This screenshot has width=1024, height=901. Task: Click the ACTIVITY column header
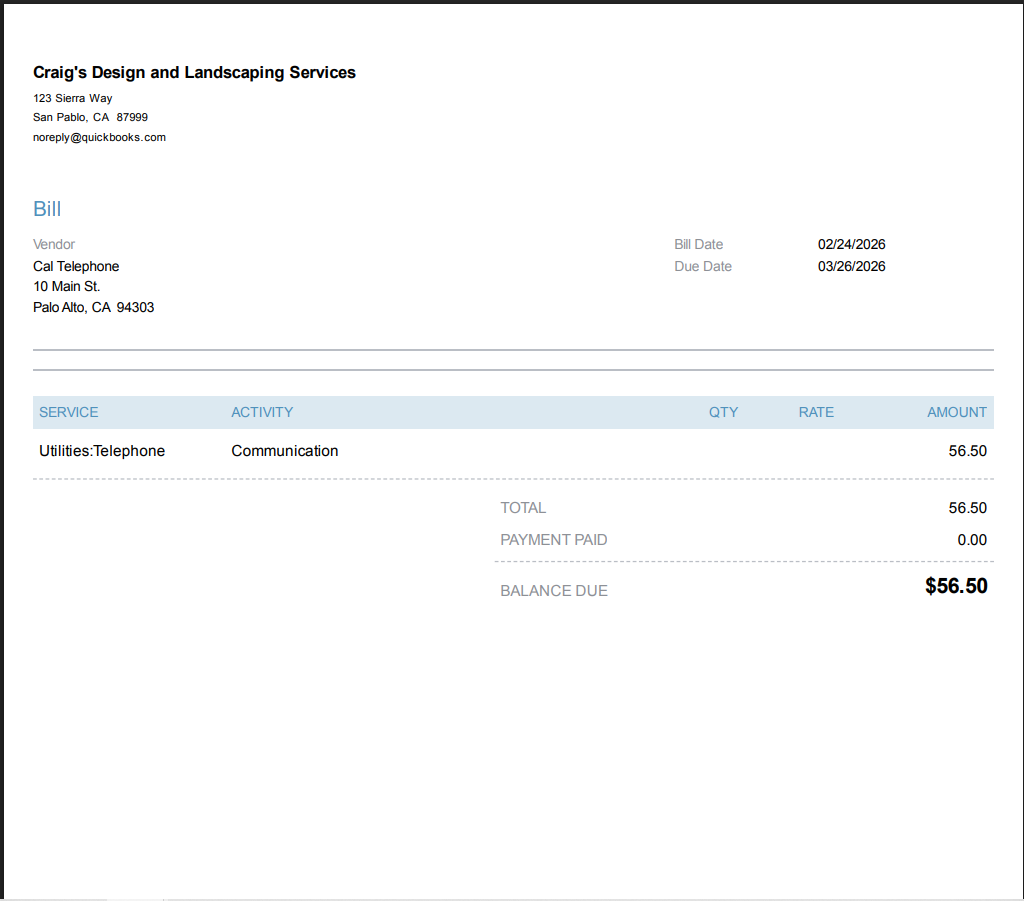[x=262, y=413]
